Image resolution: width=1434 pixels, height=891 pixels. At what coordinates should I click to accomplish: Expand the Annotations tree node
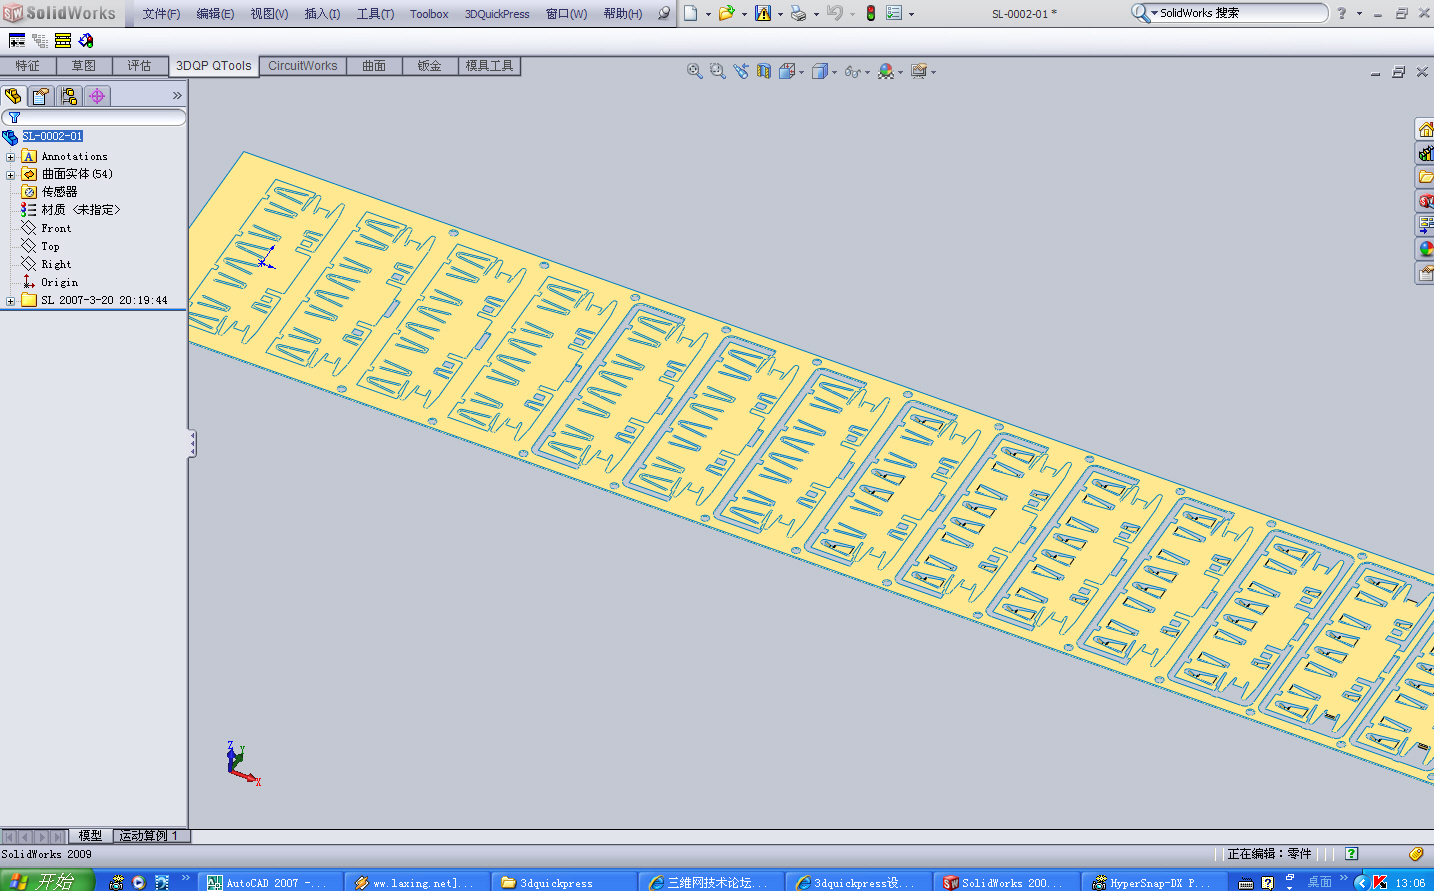(x=10, y=157)
